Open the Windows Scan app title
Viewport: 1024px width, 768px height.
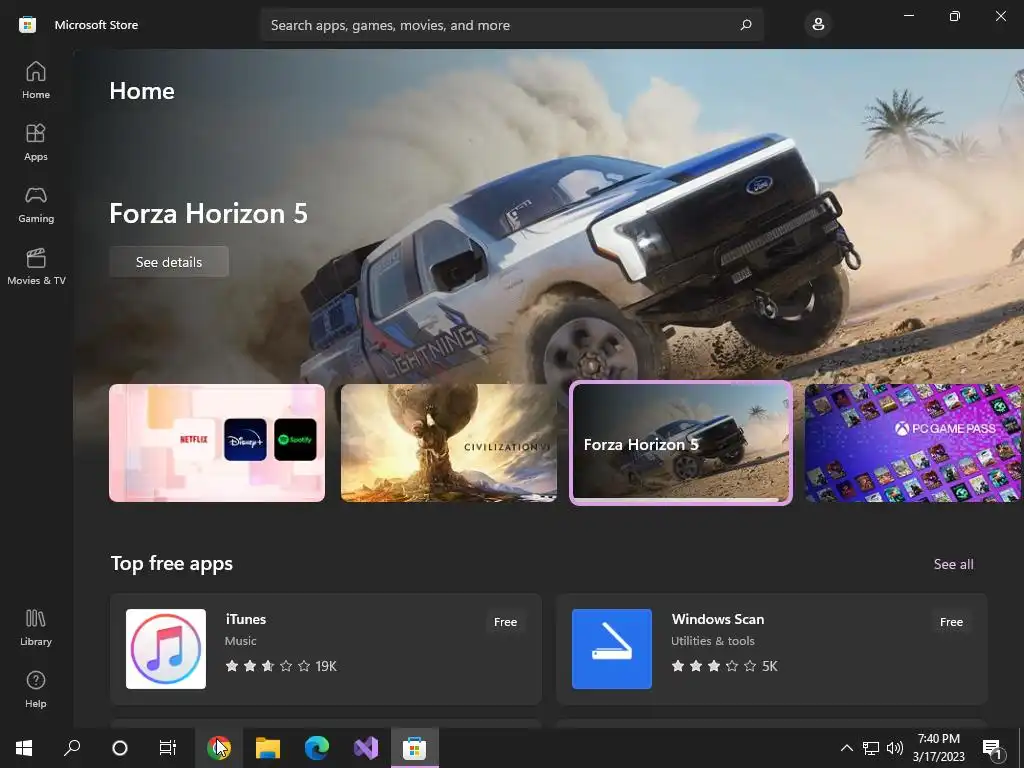pos(718,619)
